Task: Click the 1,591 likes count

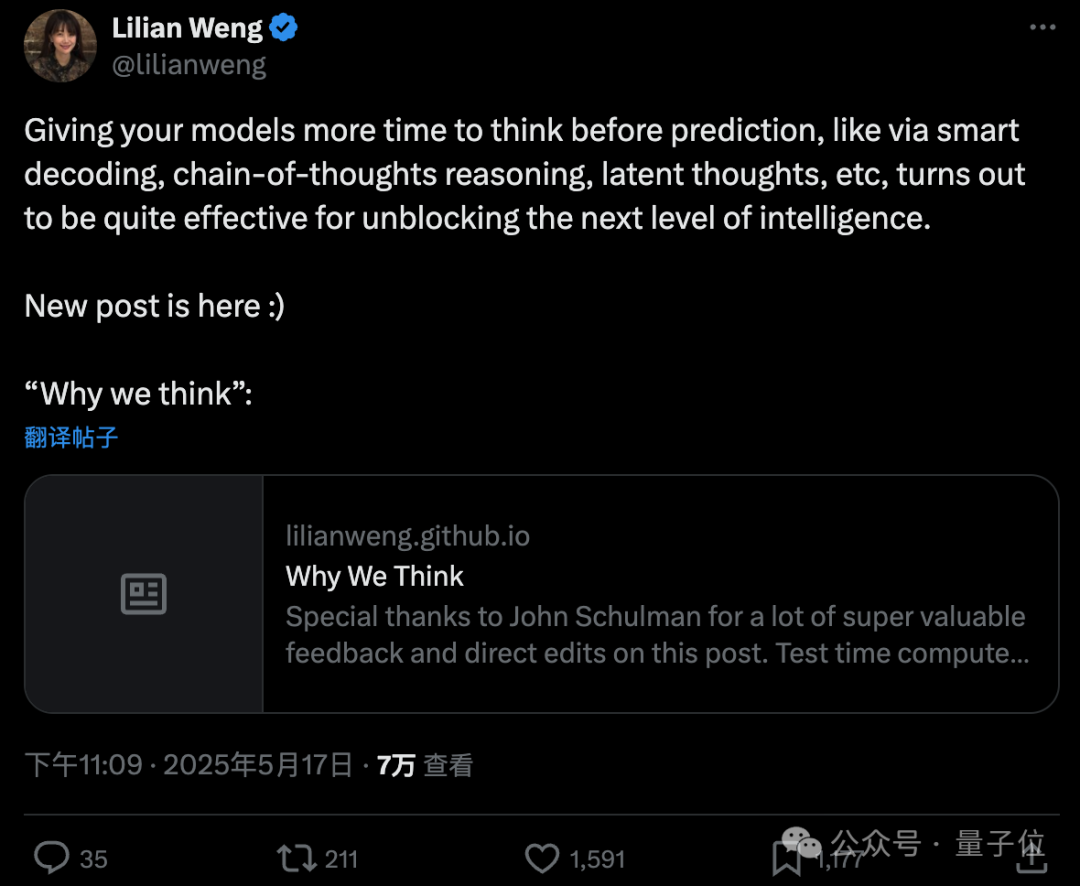Action: pyautogui.click(x=597, y=859)
